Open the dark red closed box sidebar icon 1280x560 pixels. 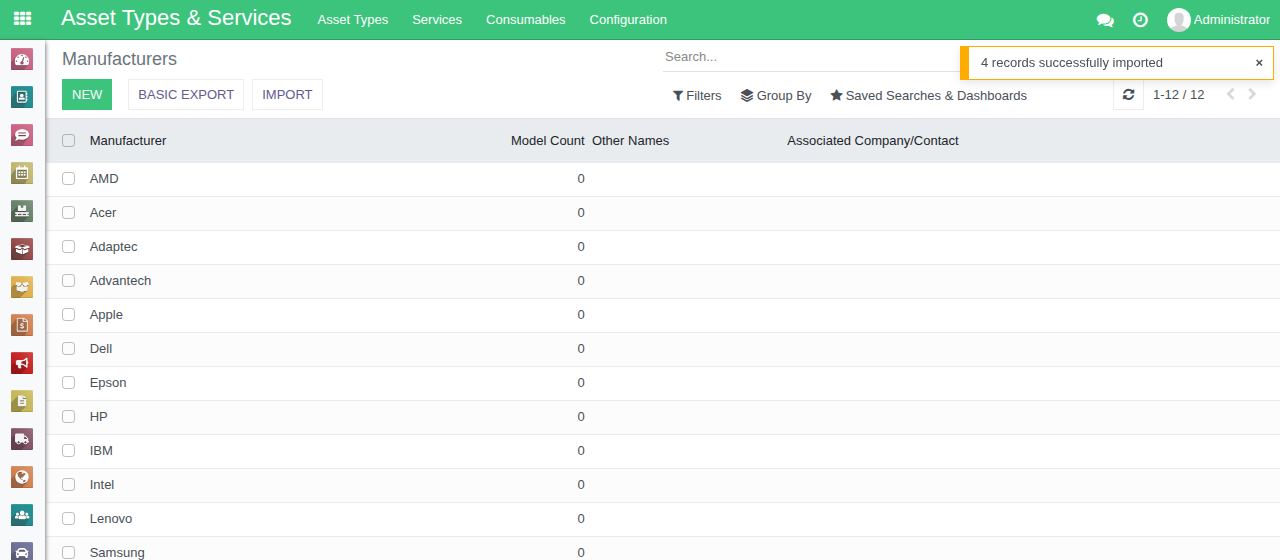click(22, 249)
